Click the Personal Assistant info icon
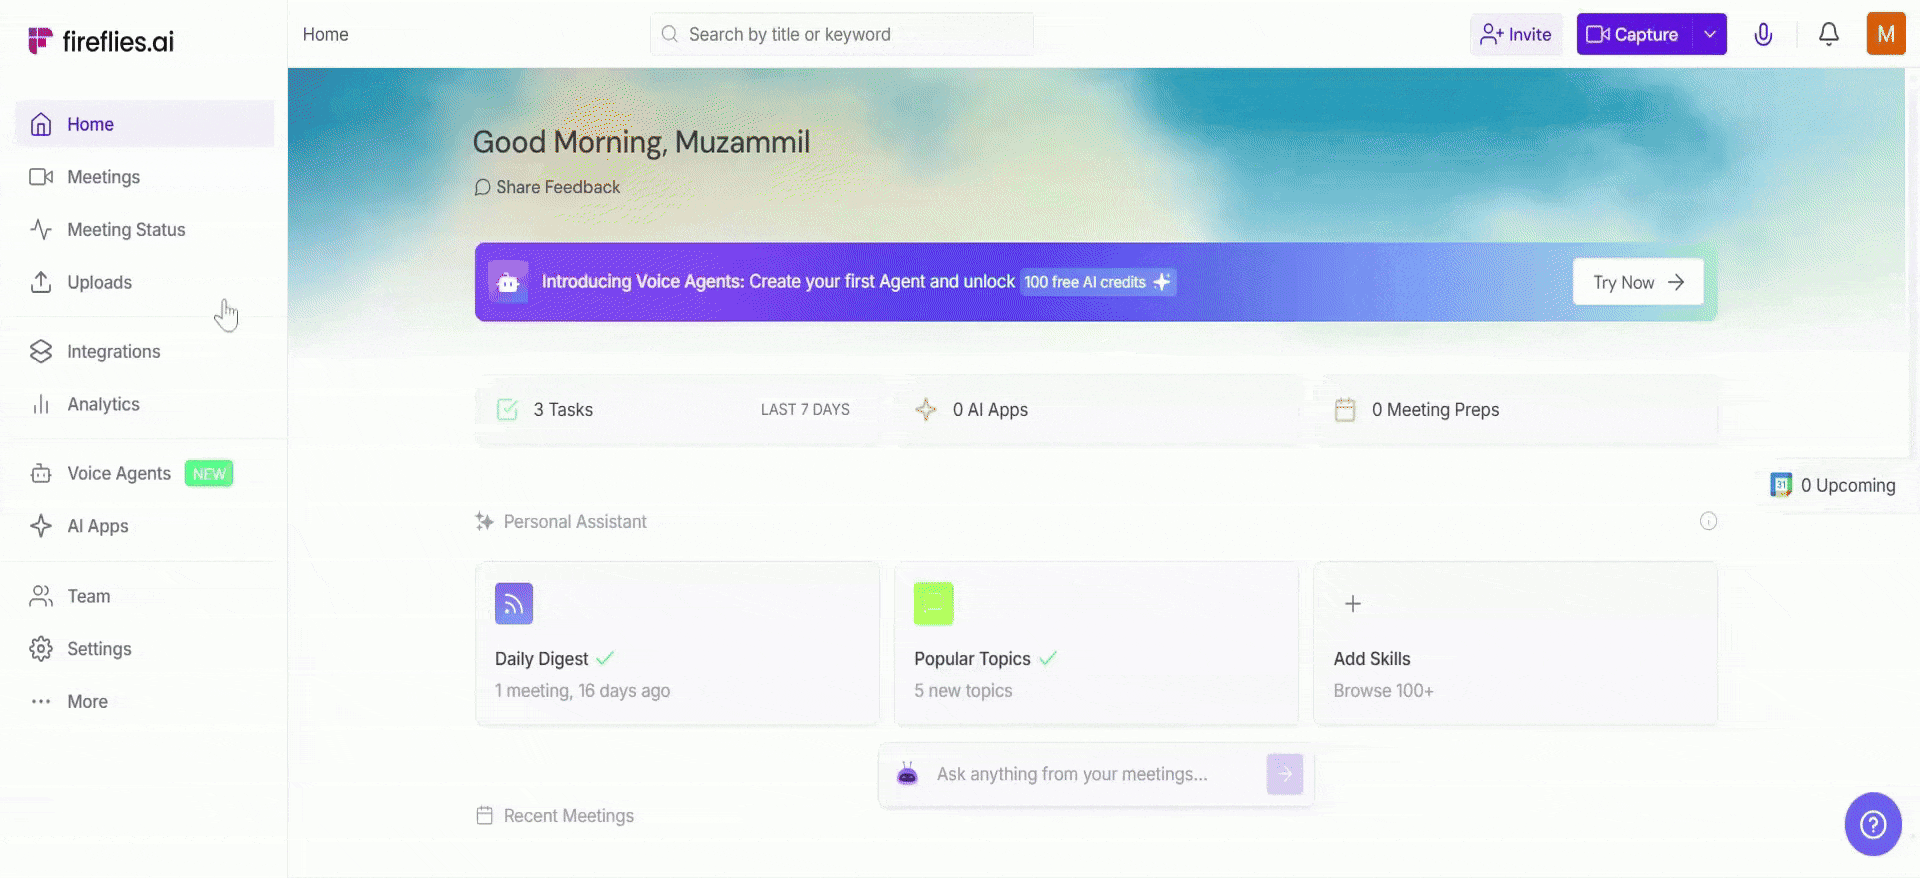The image size is (1920, 878). [x=1708, y=521]
